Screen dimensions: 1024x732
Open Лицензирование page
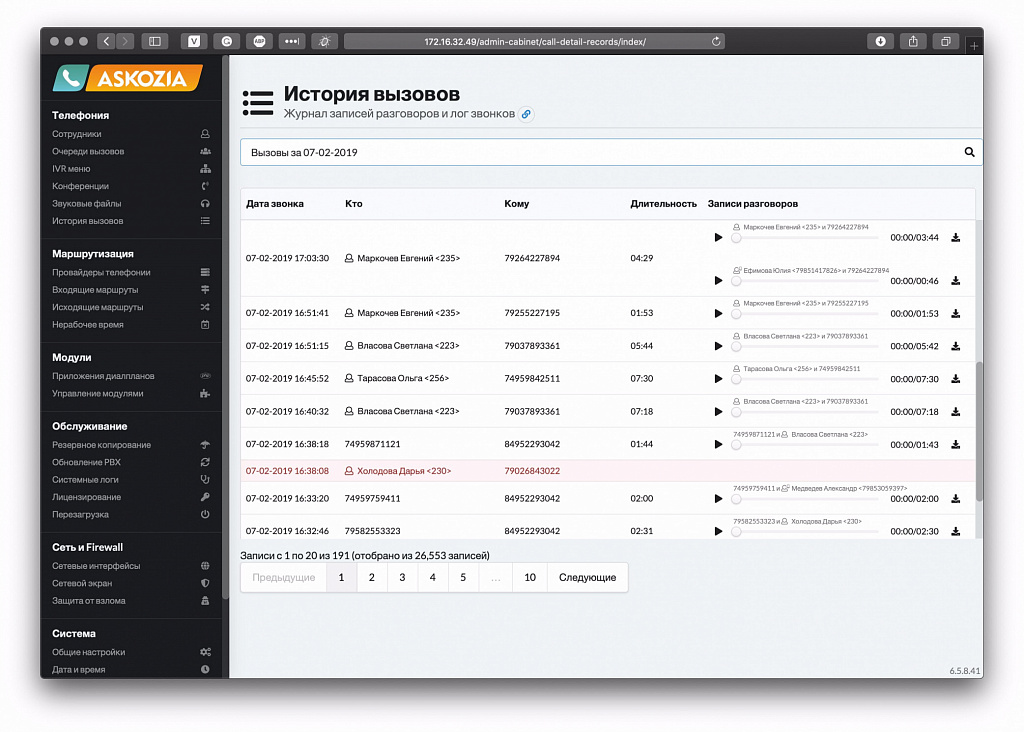[x=87, y=497]
